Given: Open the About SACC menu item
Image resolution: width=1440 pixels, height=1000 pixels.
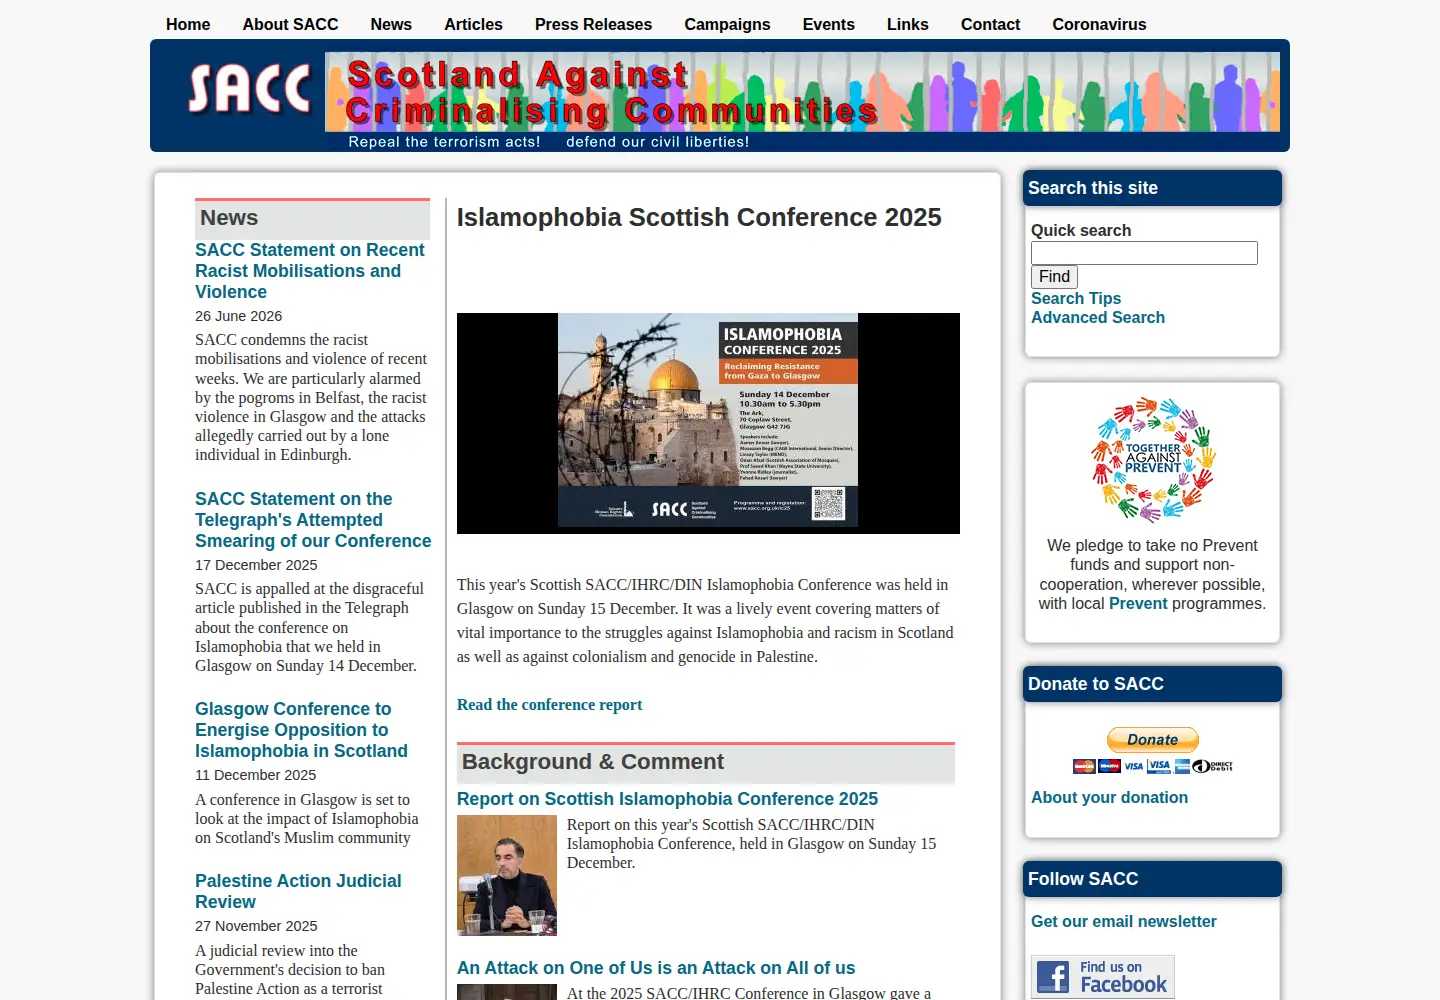Looking at the screenshot, I should coord(290,24).
